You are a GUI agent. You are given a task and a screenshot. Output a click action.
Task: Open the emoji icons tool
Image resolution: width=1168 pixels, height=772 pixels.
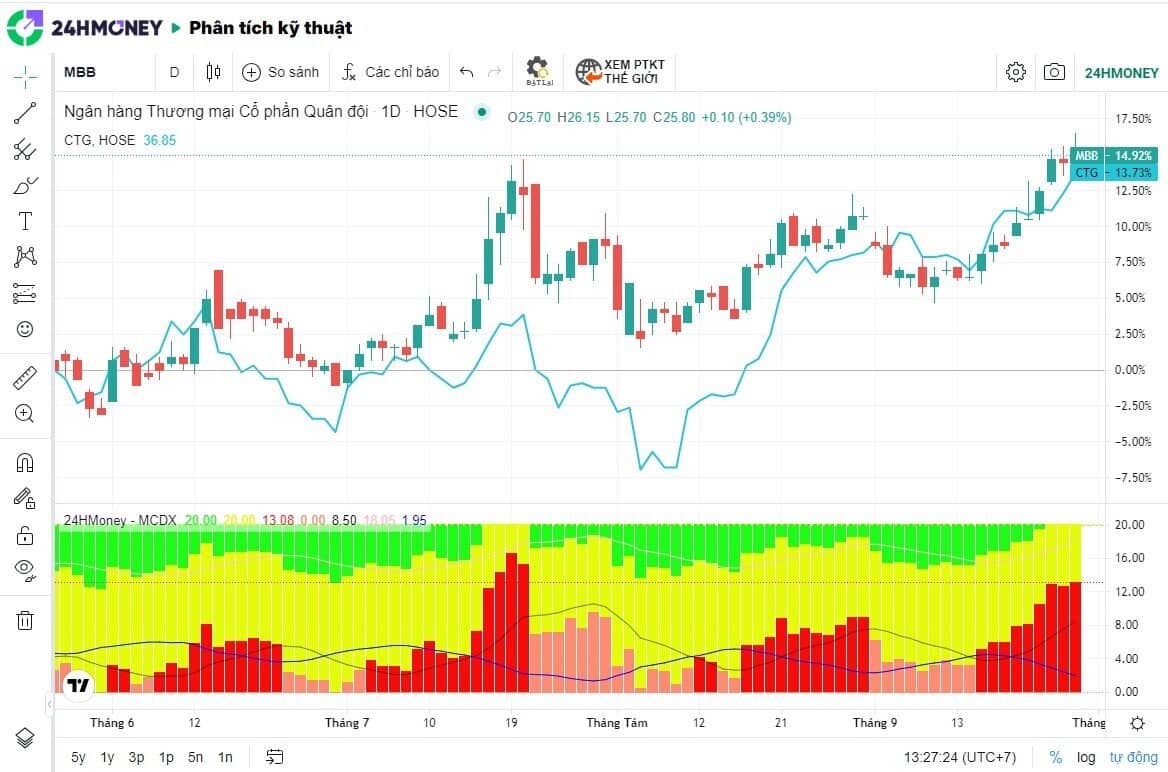25,329
